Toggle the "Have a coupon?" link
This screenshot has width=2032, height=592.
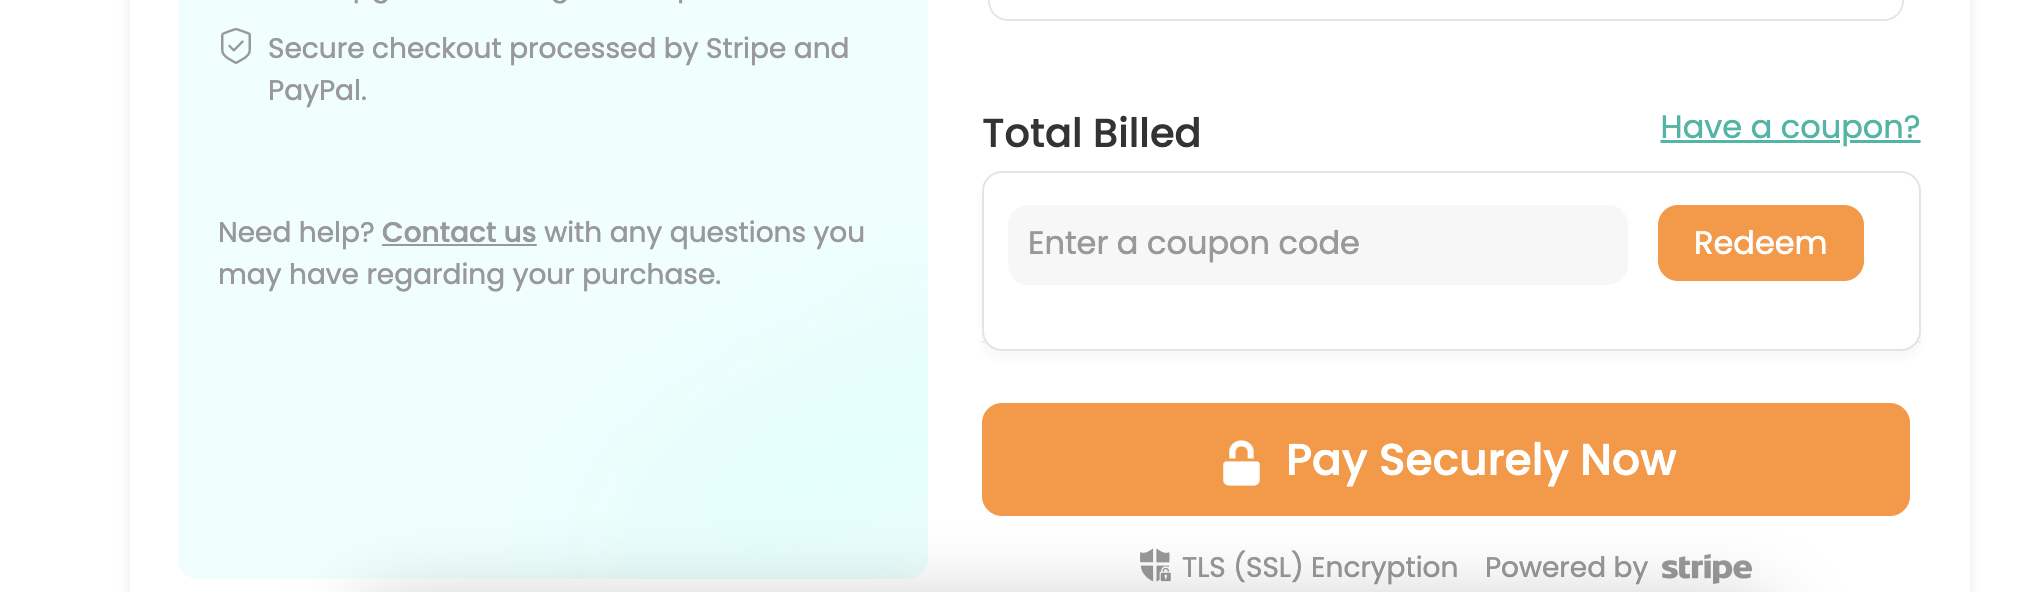[x=1789, y=127]
